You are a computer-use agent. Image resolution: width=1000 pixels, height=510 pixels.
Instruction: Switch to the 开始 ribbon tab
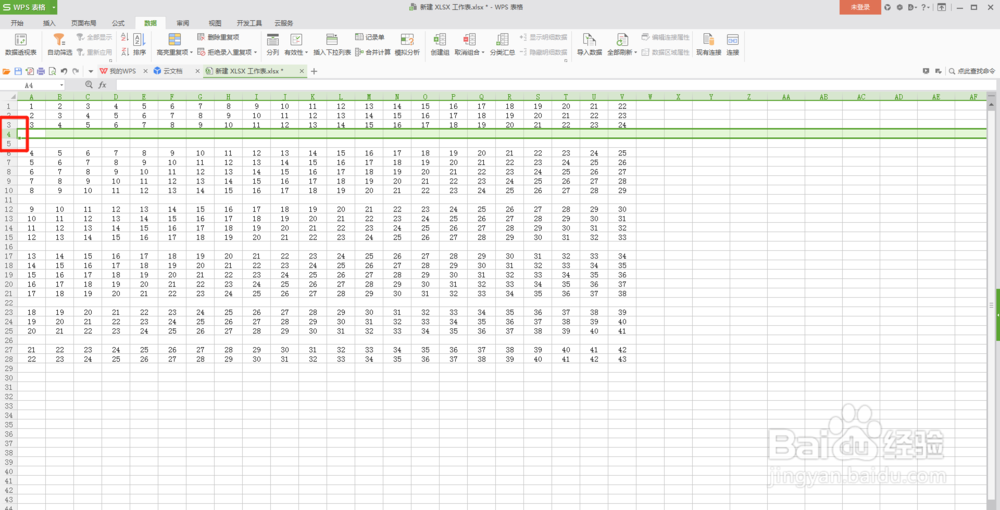coord(17,23)
